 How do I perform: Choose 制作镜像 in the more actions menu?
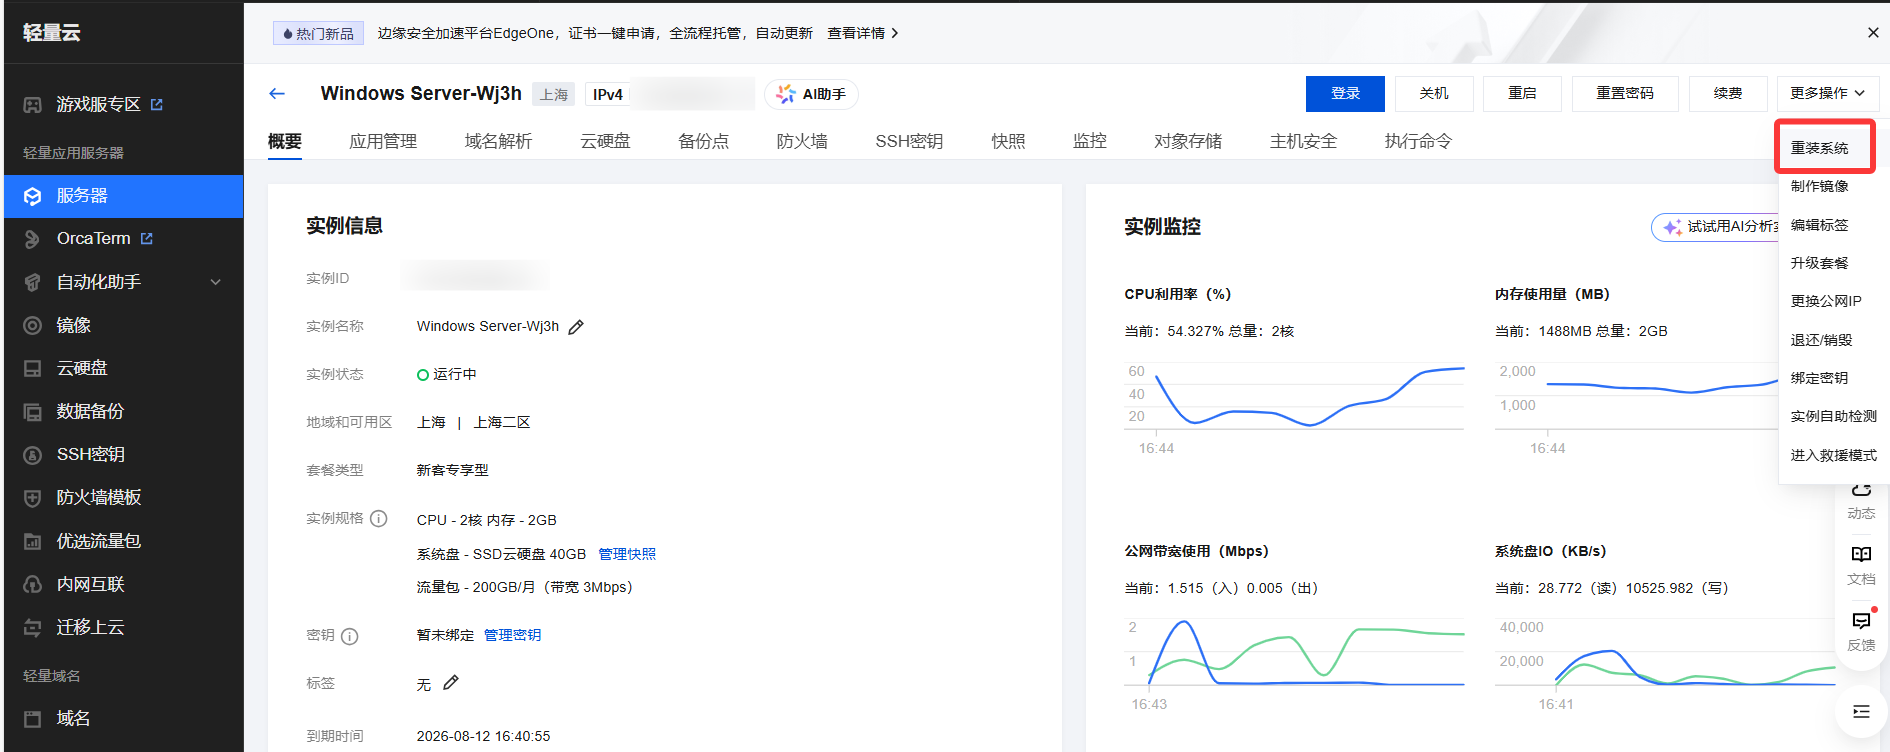point(1819,186)
